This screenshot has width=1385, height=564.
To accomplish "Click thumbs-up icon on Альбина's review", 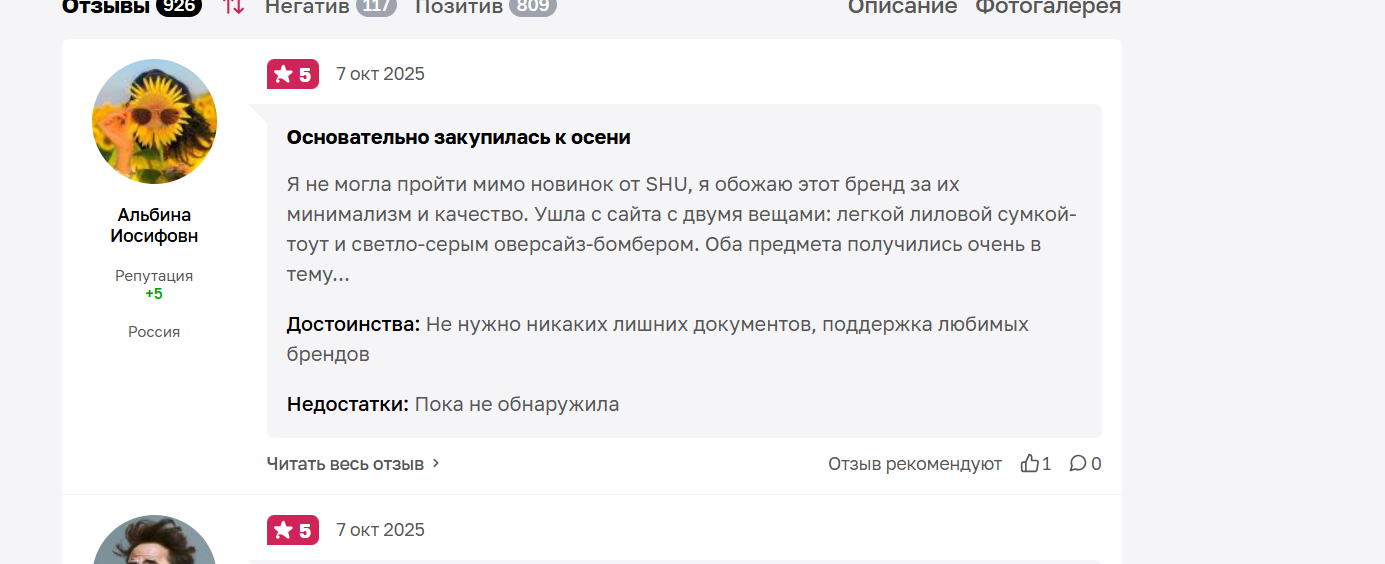I will point(1029,464).
